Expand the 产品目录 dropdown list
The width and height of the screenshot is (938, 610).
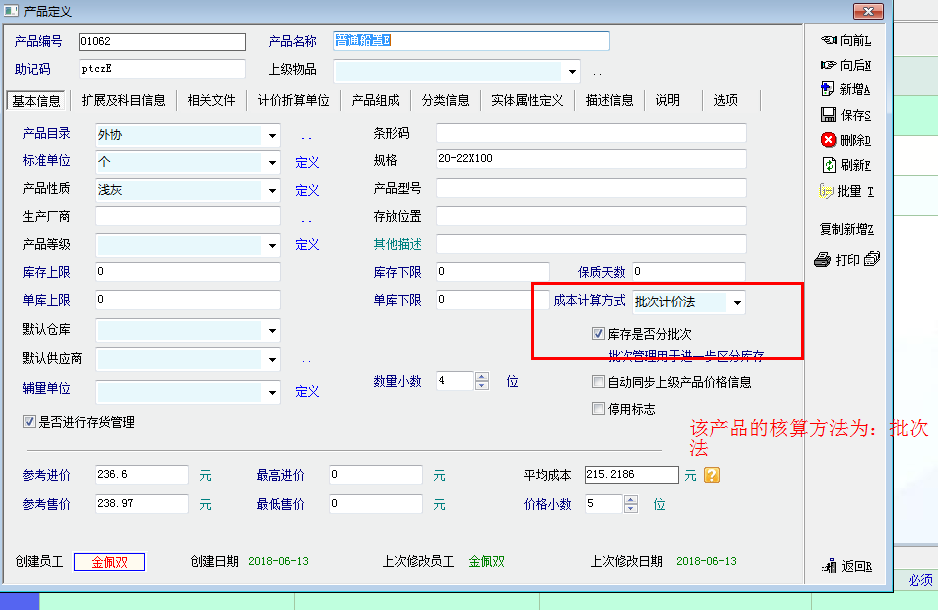272,135
